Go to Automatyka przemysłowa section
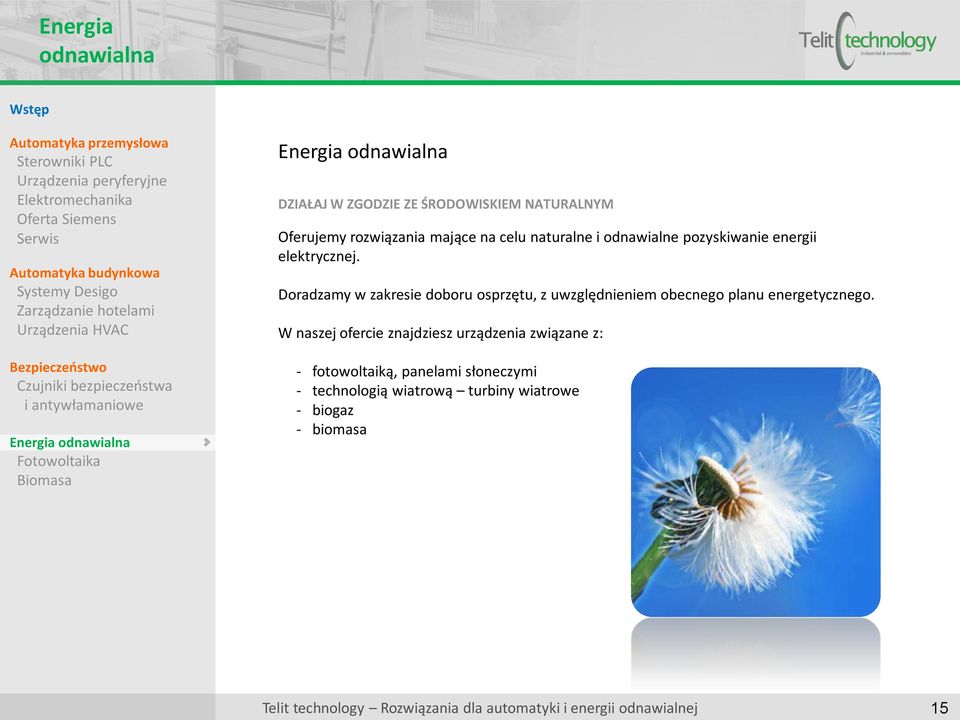960x720 pixels. tap(89, 143)
